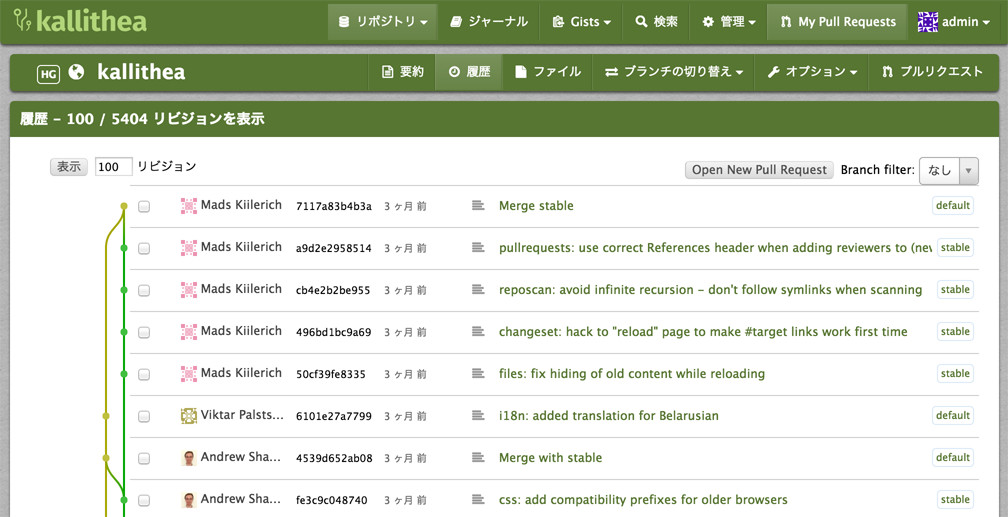The width and height of the screenshot is (1008, 517).
Task: Expand message icon for Merge with stable
Action: coord(478,458)
